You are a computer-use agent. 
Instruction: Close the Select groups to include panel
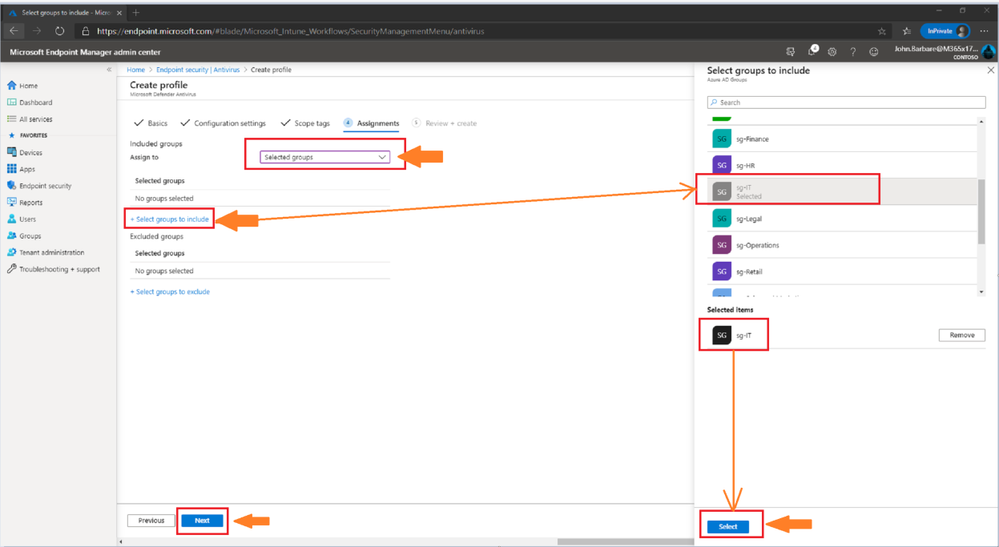coord(990,70)
